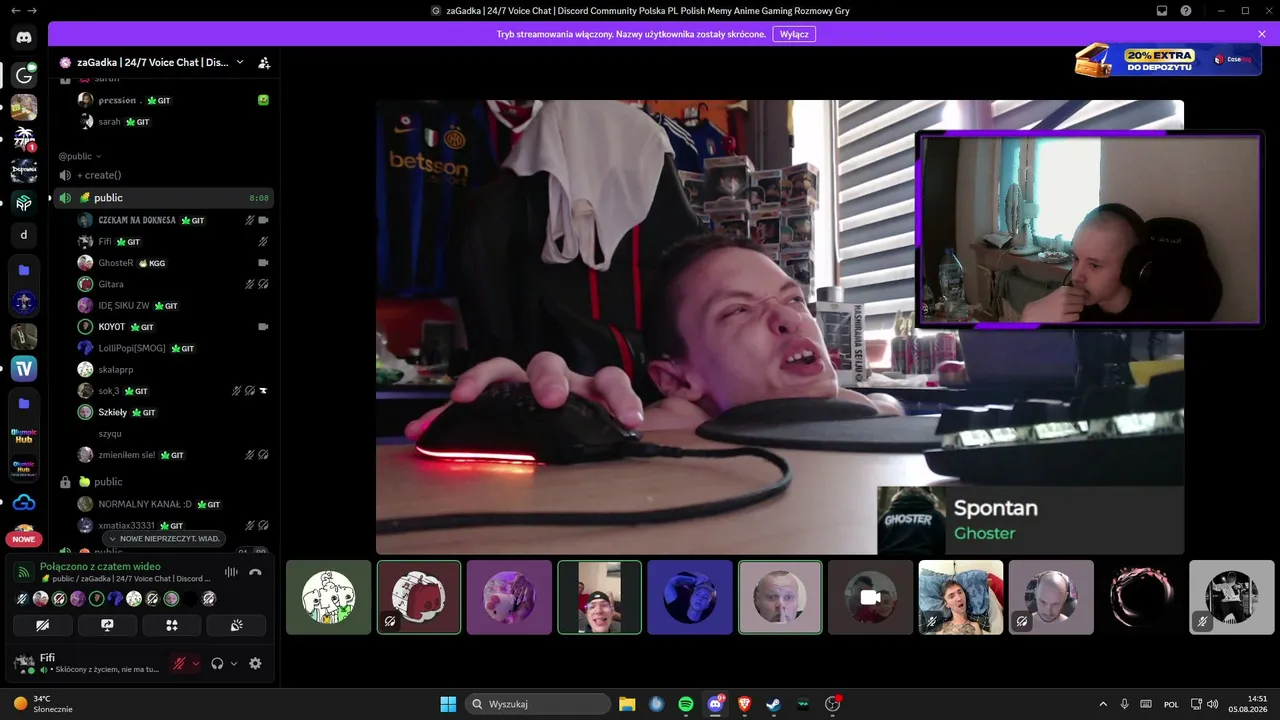This screenshot has width=1280, height=720.
Task: Expand the zaGadka server menu chevron
Action: coord(240,62)
